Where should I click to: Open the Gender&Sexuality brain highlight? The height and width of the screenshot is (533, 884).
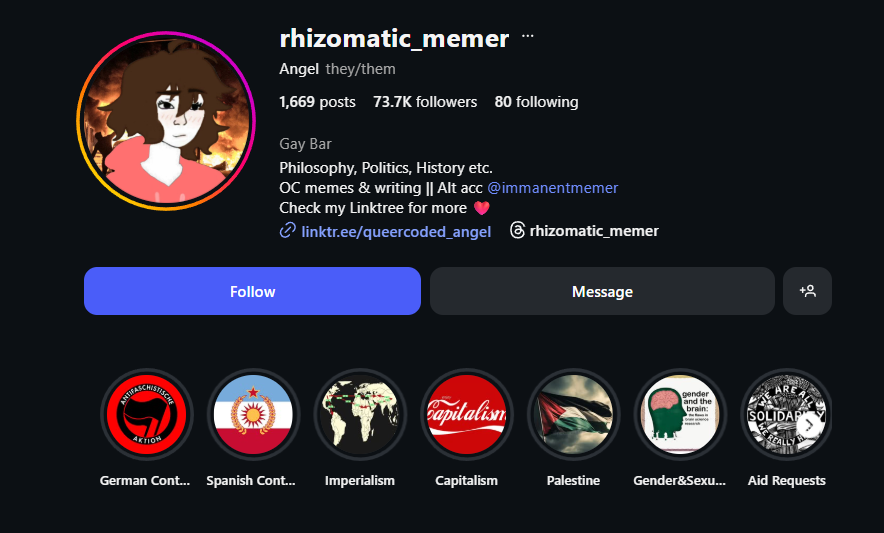click(680, 415)
